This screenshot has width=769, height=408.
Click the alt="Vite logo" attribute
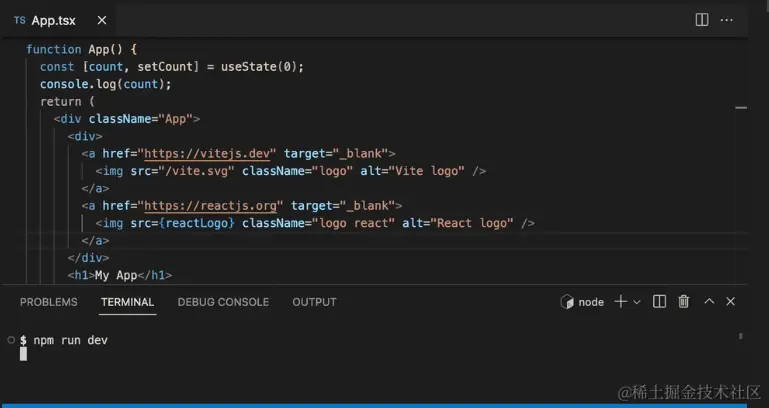pos(412,171)
